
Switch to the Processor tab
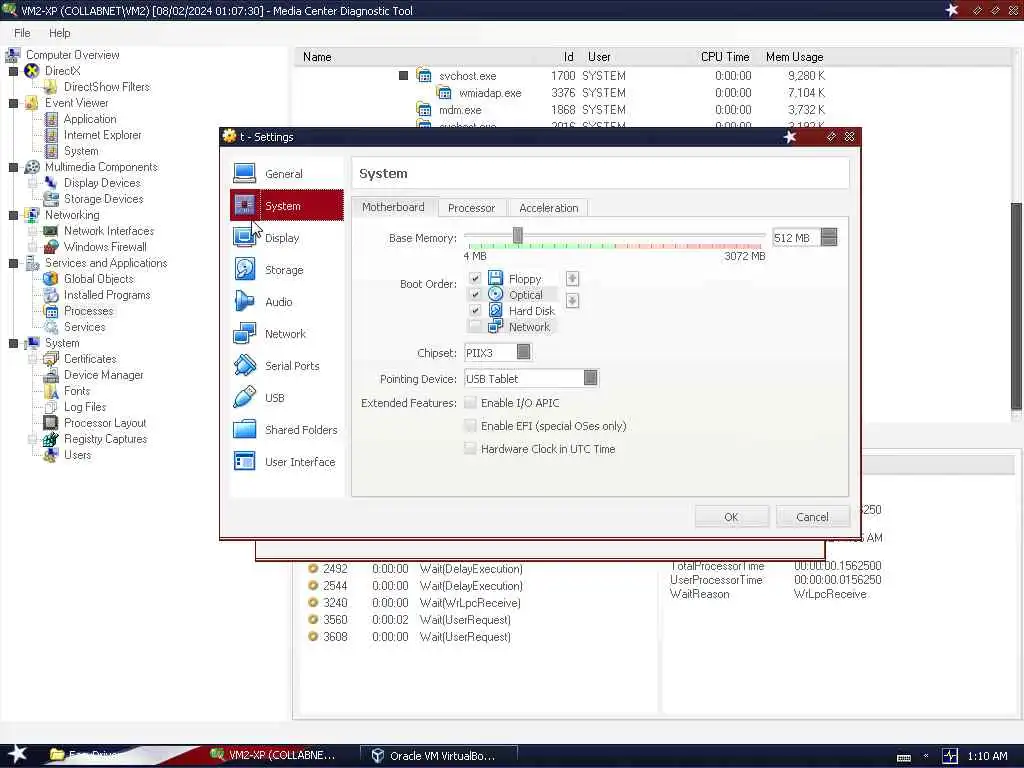pos(472,208)
